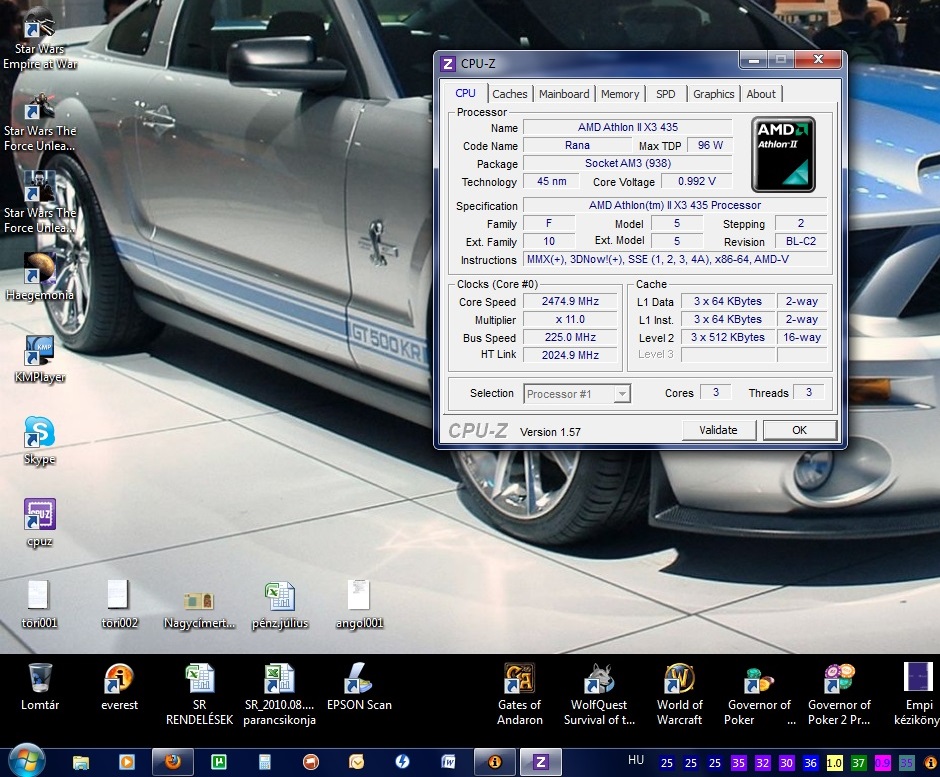Open the SPD tab
940x777 pixels.
(x=665, y=94)
